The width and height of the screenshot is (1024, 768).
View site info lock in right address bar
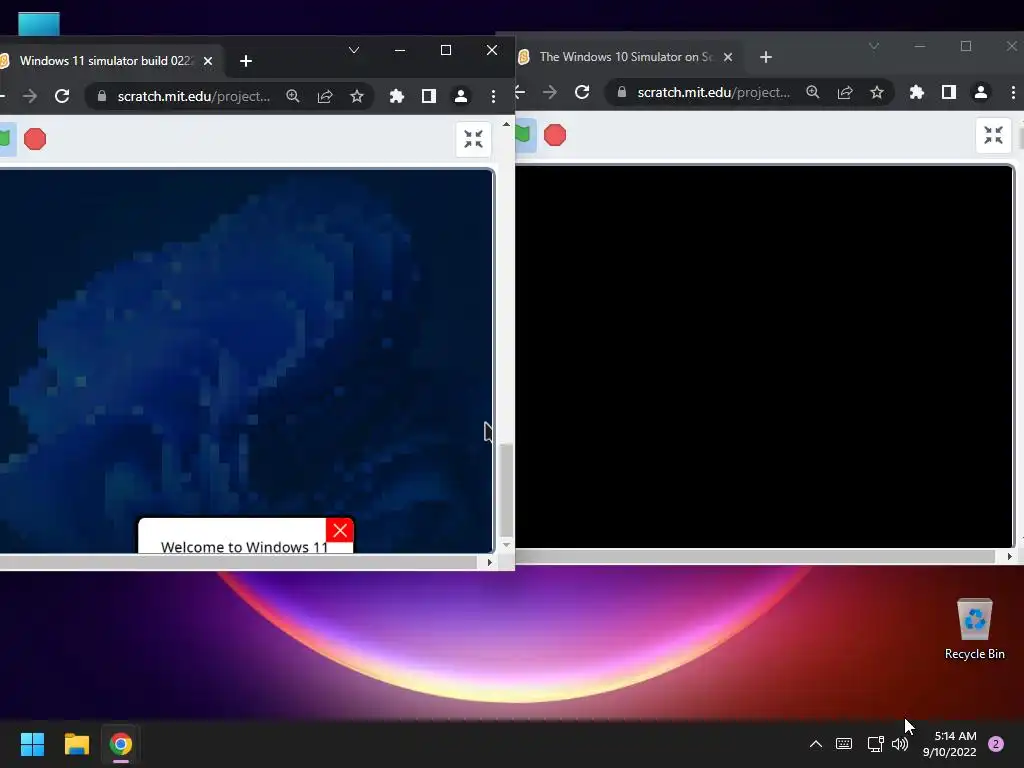(x=622, y=92)
